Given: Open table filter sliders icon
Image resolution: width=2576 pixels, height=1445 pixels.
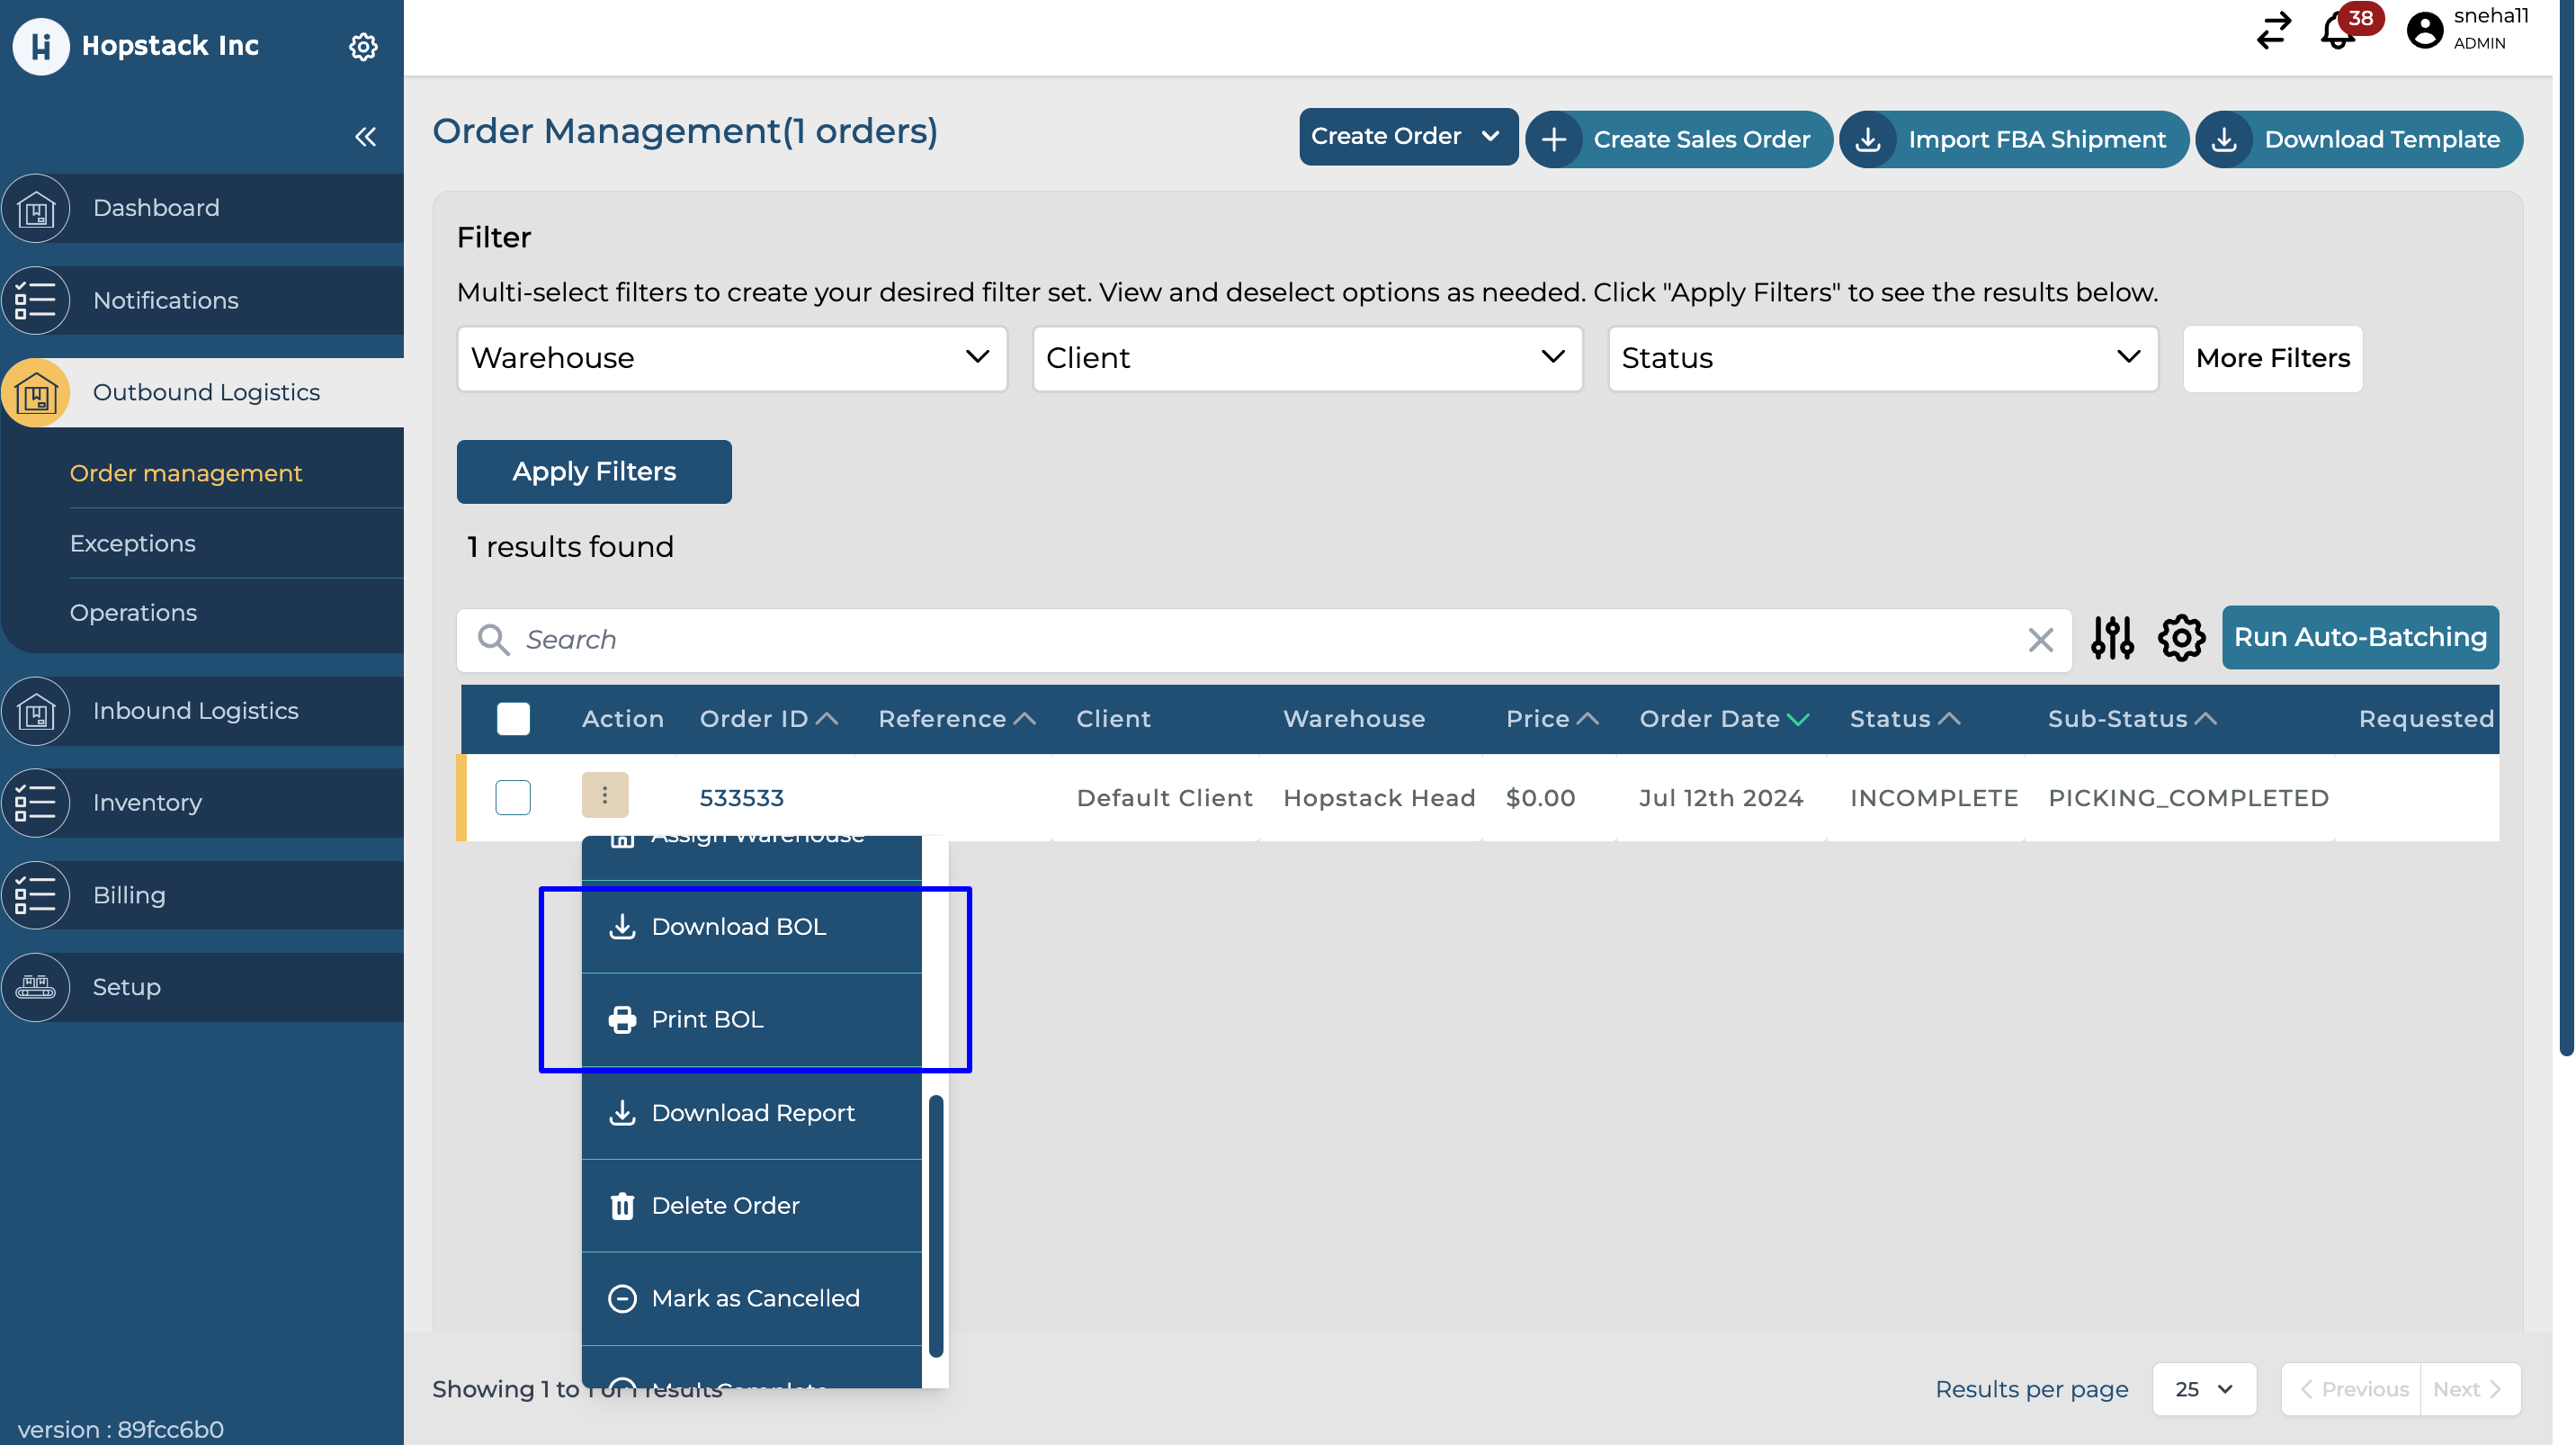Looking at the screenshot, I should click(x=2112, y=638).
